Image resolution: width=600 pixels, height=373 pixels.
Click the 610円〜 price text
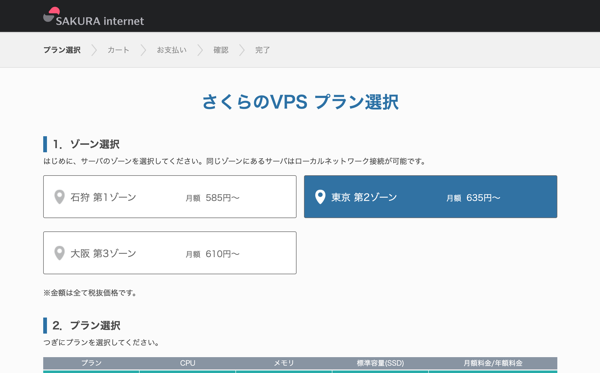click(222, 254)
